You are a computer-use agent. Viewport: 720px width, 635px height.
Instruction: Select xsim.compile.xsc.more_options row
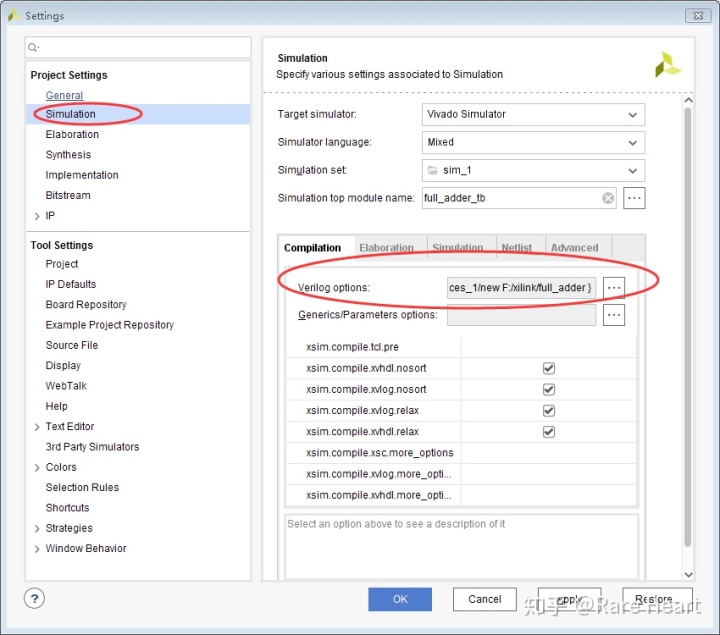(461, 453)
